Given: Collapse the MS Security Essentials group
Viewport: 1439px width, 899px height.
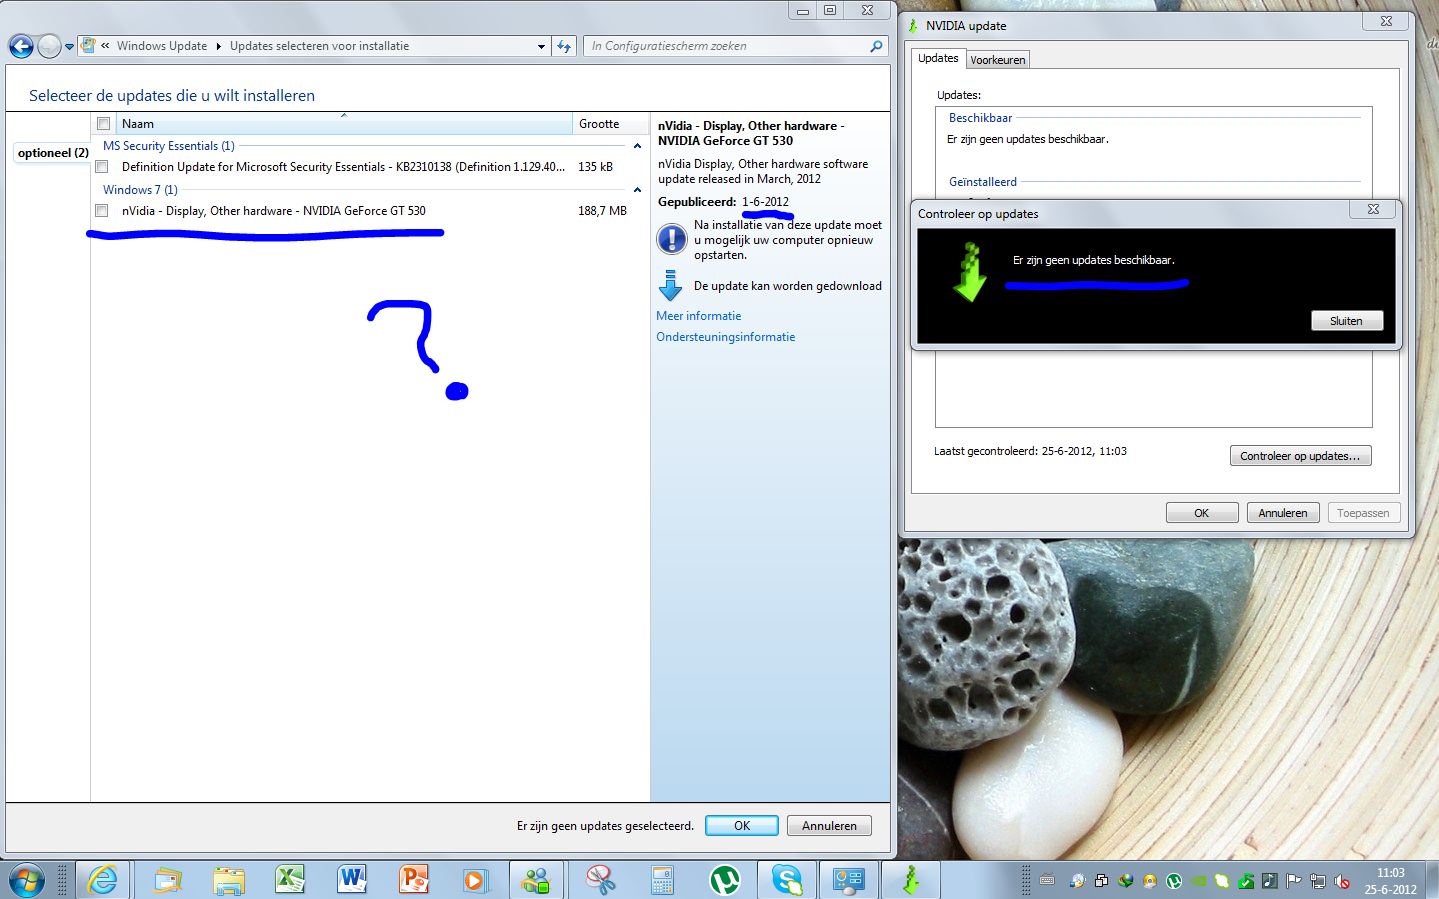Looking at the screenshot, I should (x=637, y=146).
